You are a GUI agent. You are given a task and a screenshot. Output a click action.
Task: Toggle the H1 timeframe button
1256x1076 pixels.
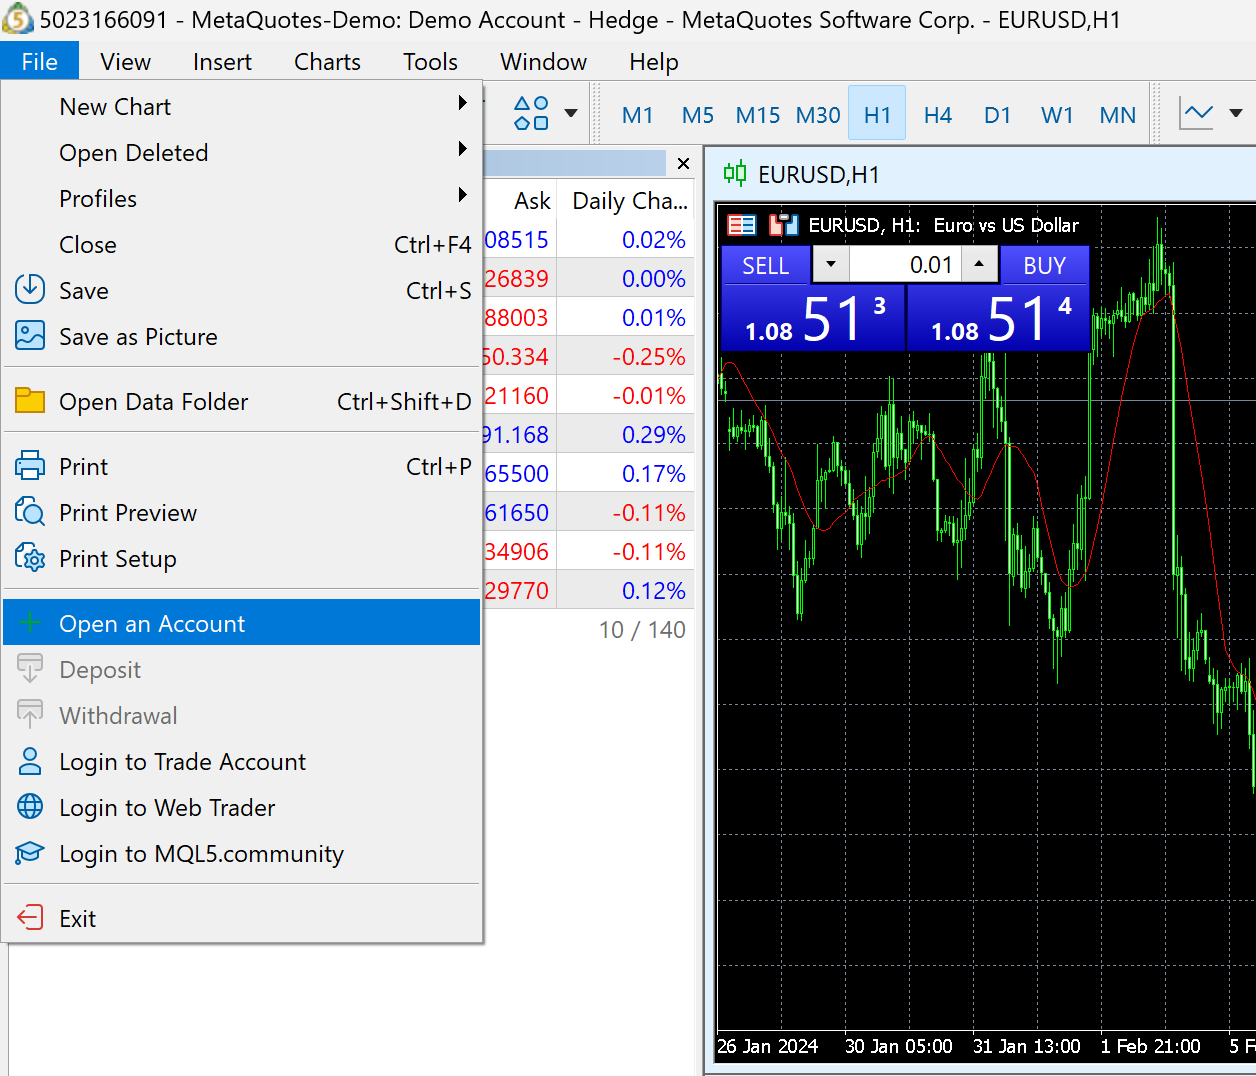(x=877, y=115)
